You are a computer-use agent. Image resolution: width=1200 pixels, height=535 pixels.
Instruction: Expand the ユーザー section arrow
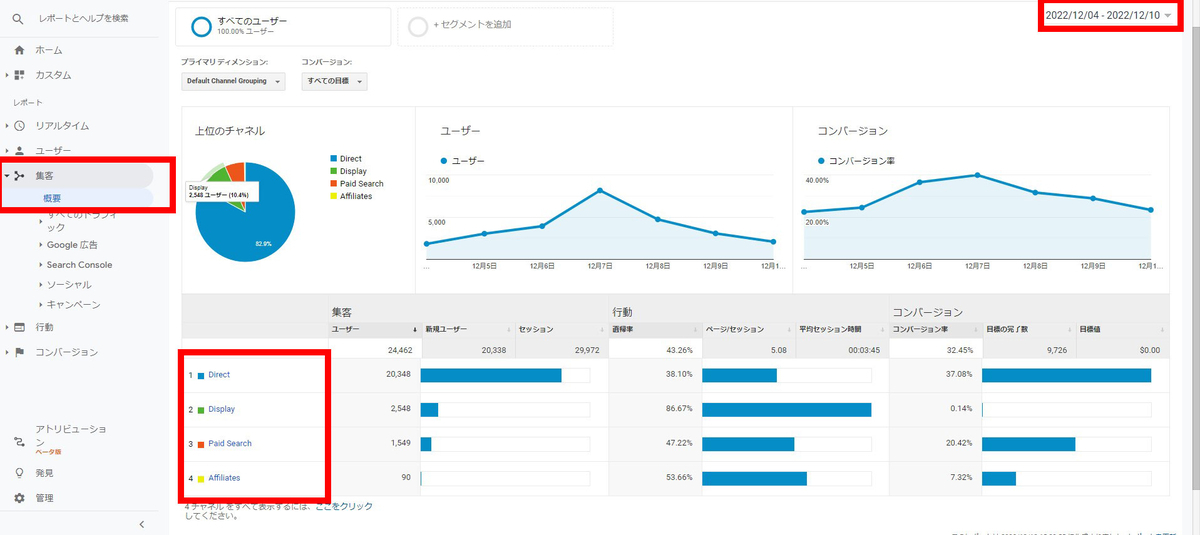tap(6, 151)
